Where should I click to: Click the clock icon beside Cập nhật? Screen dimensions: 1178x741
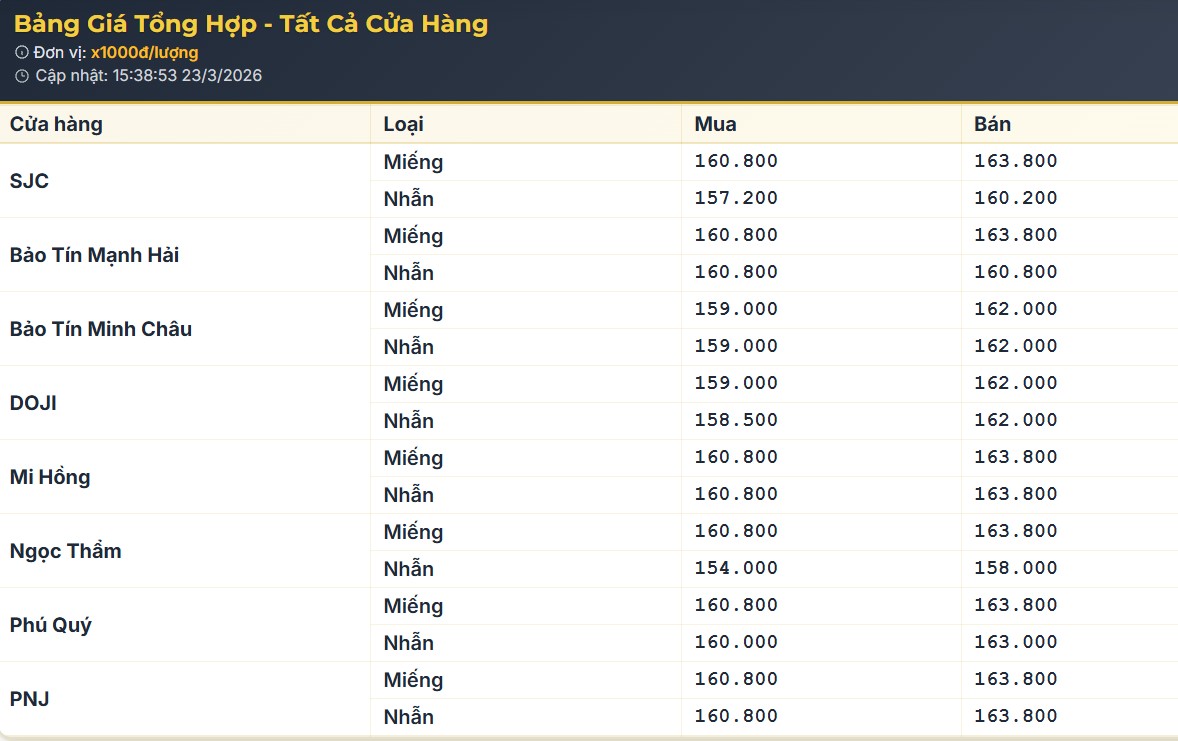pyautogui.click(x=22, y=76)
